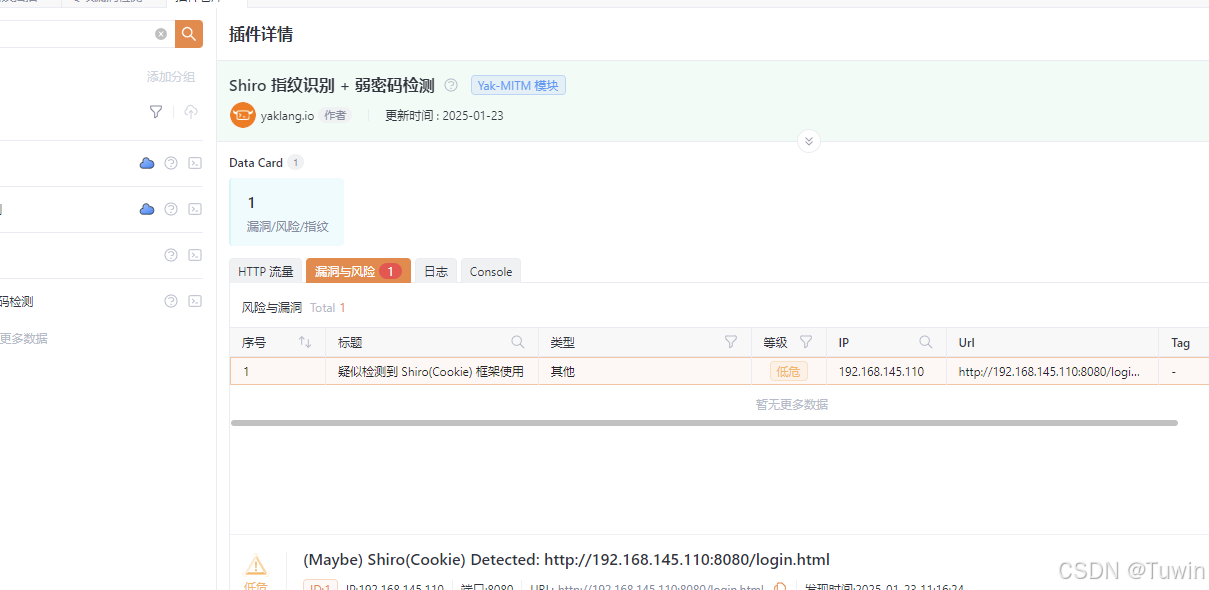
Task: Click the Url cell http://192.168.145.110:8080/logi...
Action: click(1049, 371)
